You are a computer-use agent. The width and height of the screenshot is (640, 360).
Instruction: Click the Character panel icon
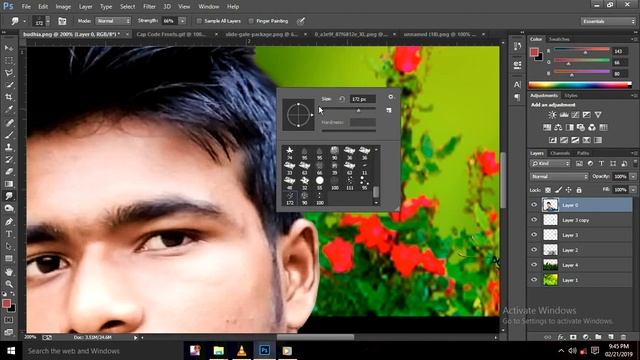(517, 84)
